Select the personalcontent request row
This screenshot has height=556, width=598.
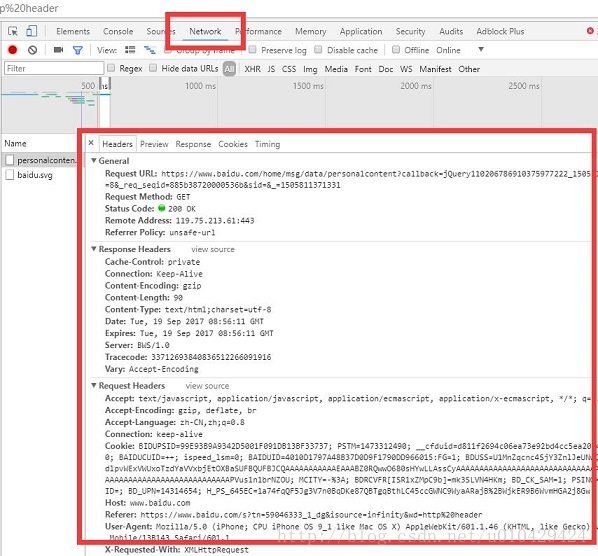click(41, 160)
